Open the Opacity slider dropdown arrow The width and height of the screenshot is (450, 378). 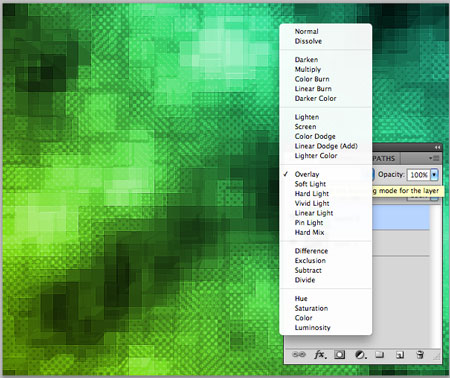click(x=434, y=174)
